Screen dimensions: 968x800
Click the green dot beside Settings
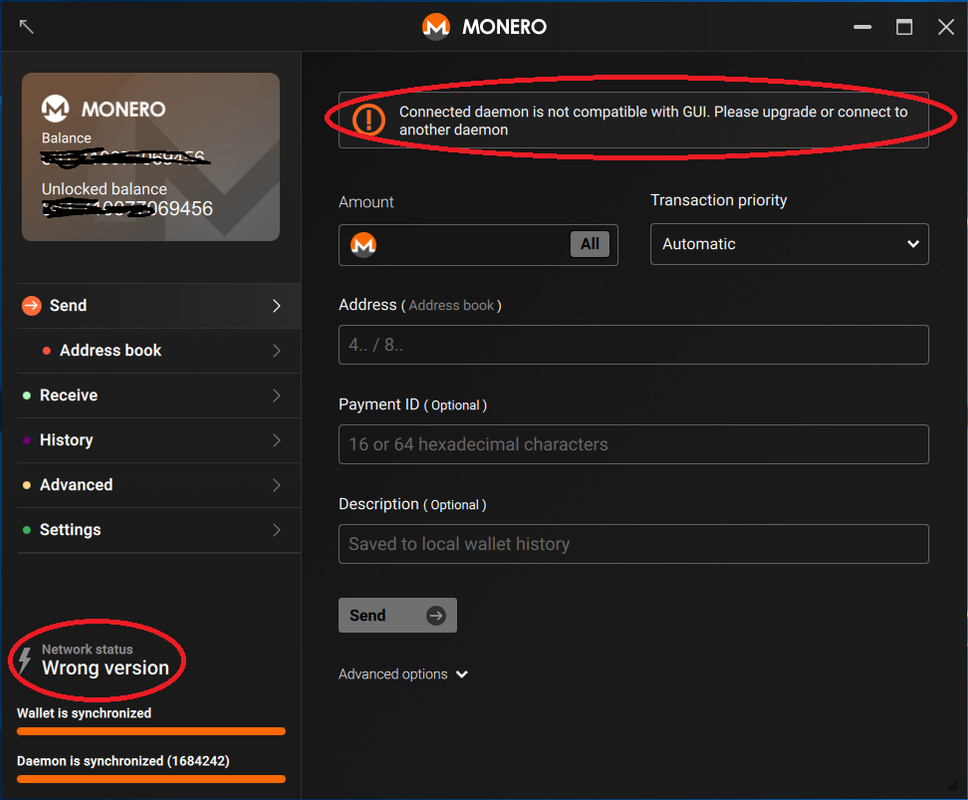pos(27,530)
